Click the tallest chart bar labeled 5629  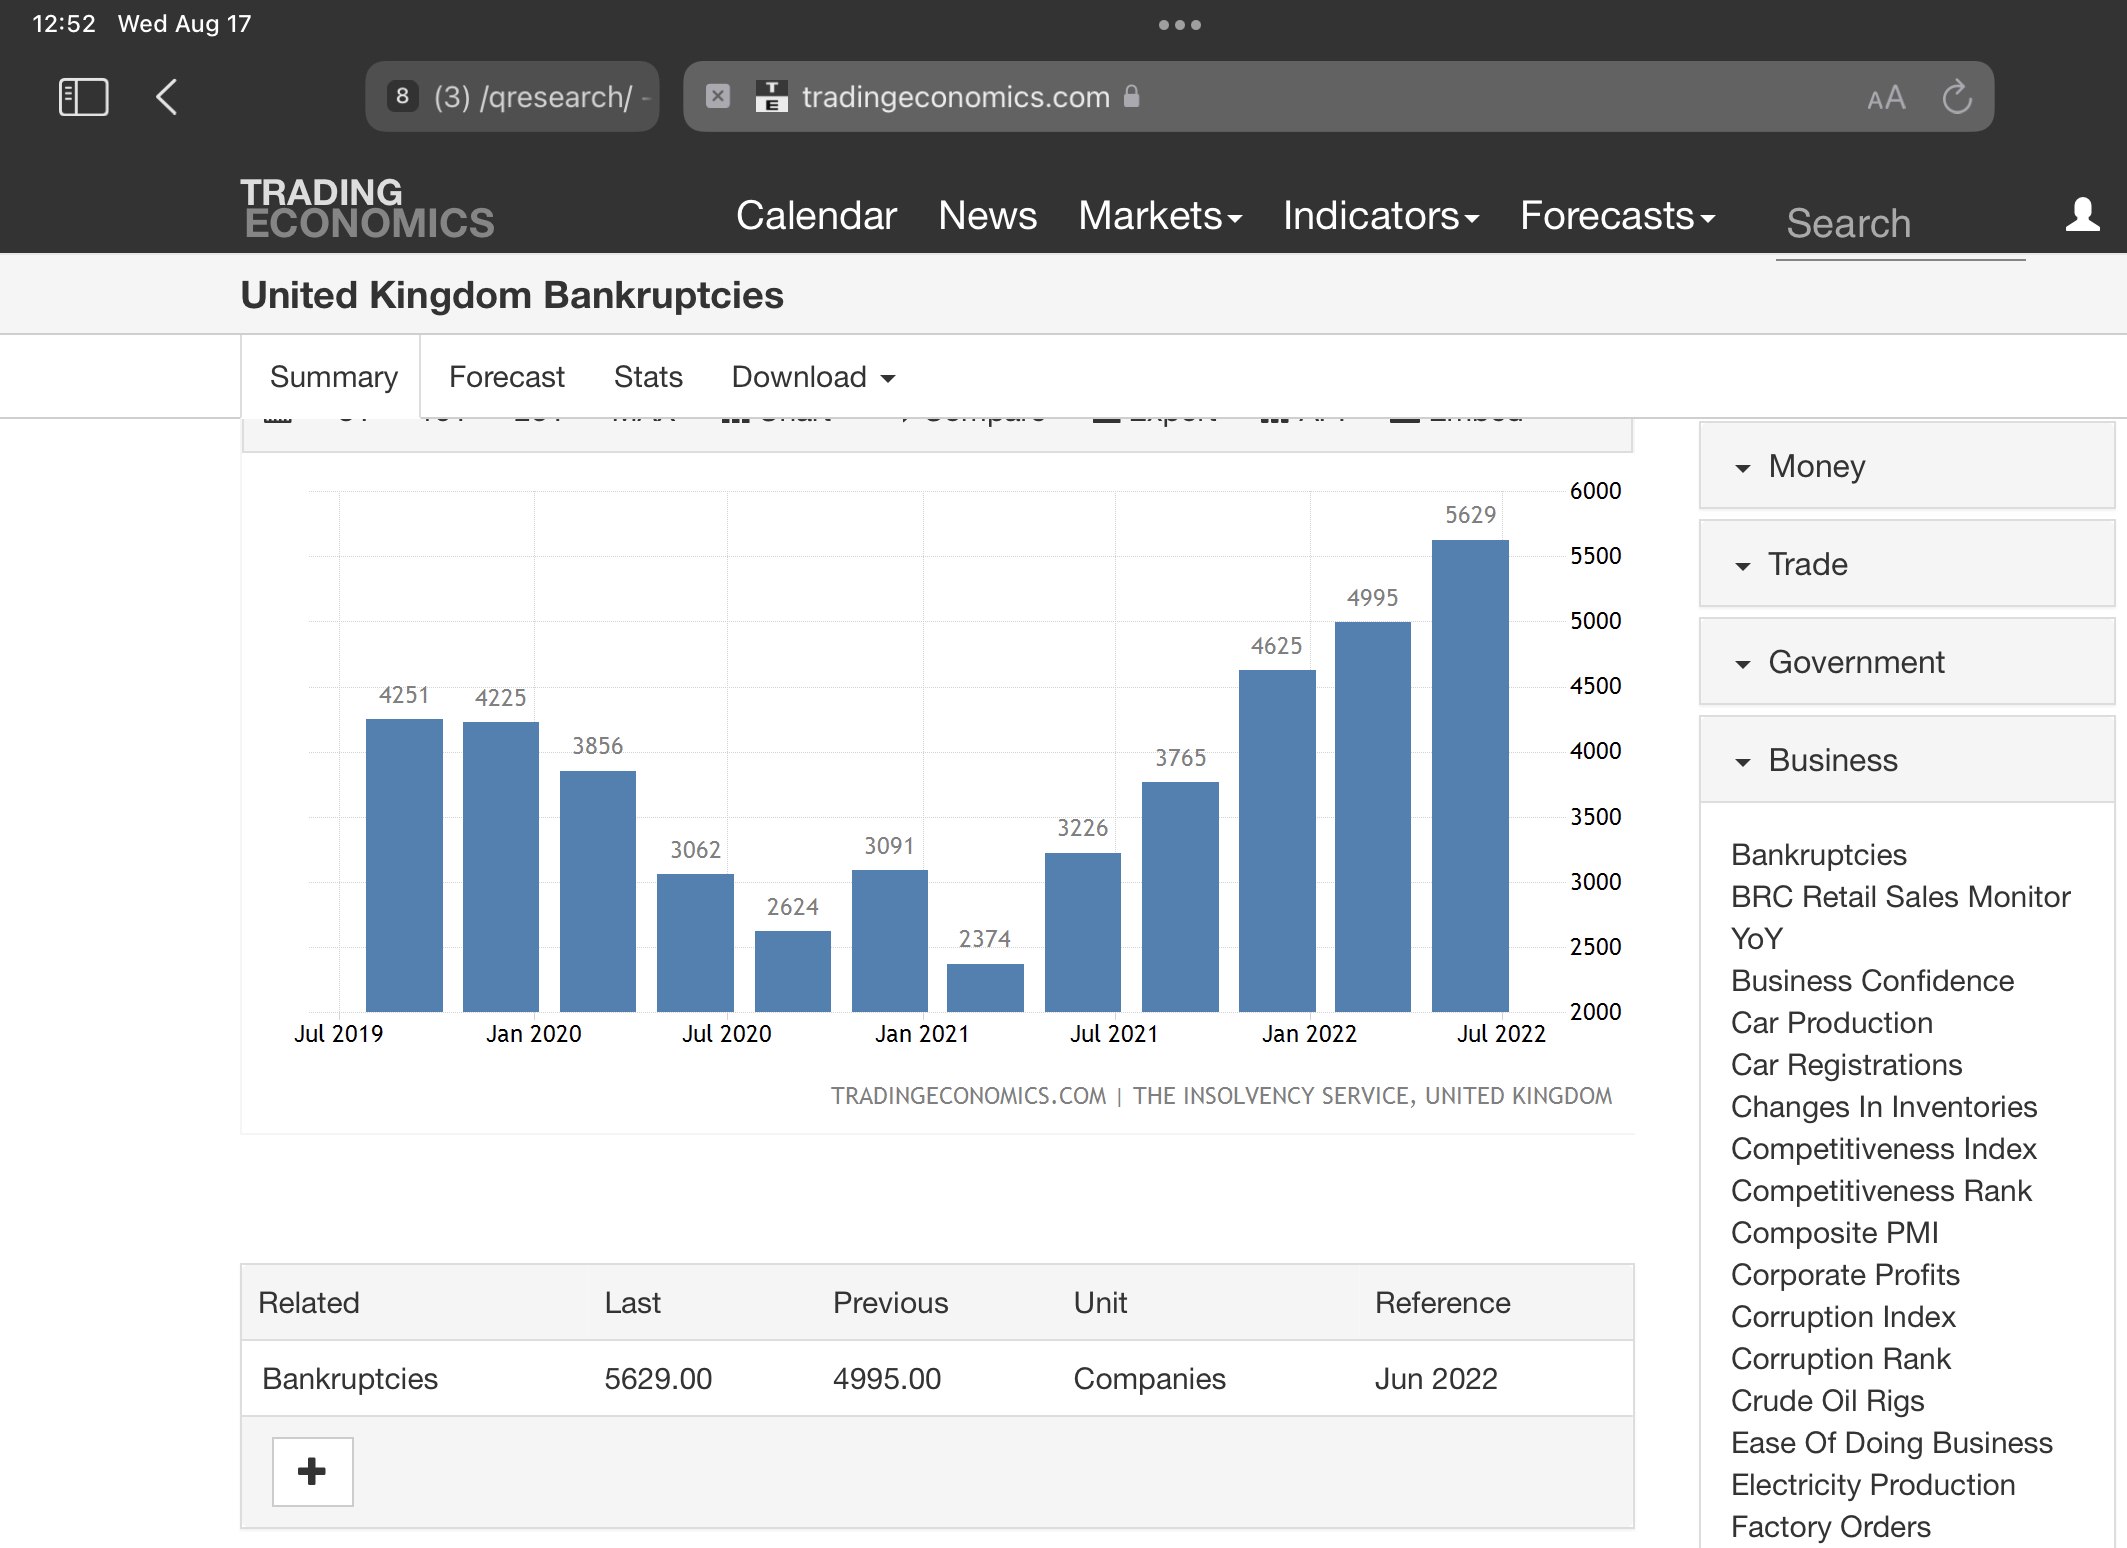pyautogui.click(x=1470, y=776)
